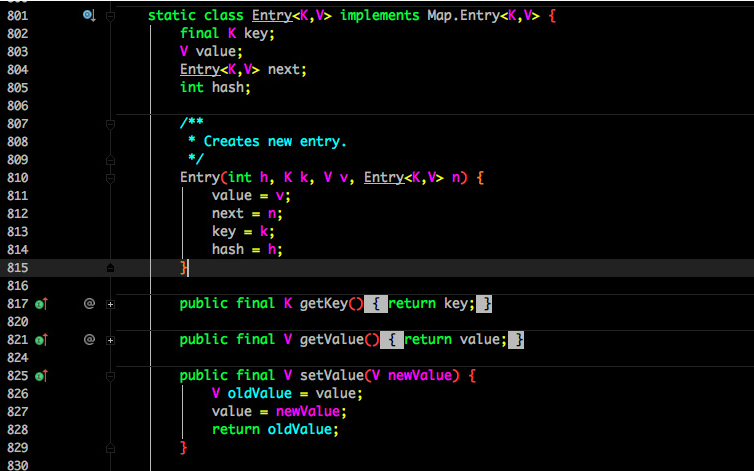Click line number 816 in the gutter
The width and height of the screenshot is (754, 471).
[x=17, y=286]
